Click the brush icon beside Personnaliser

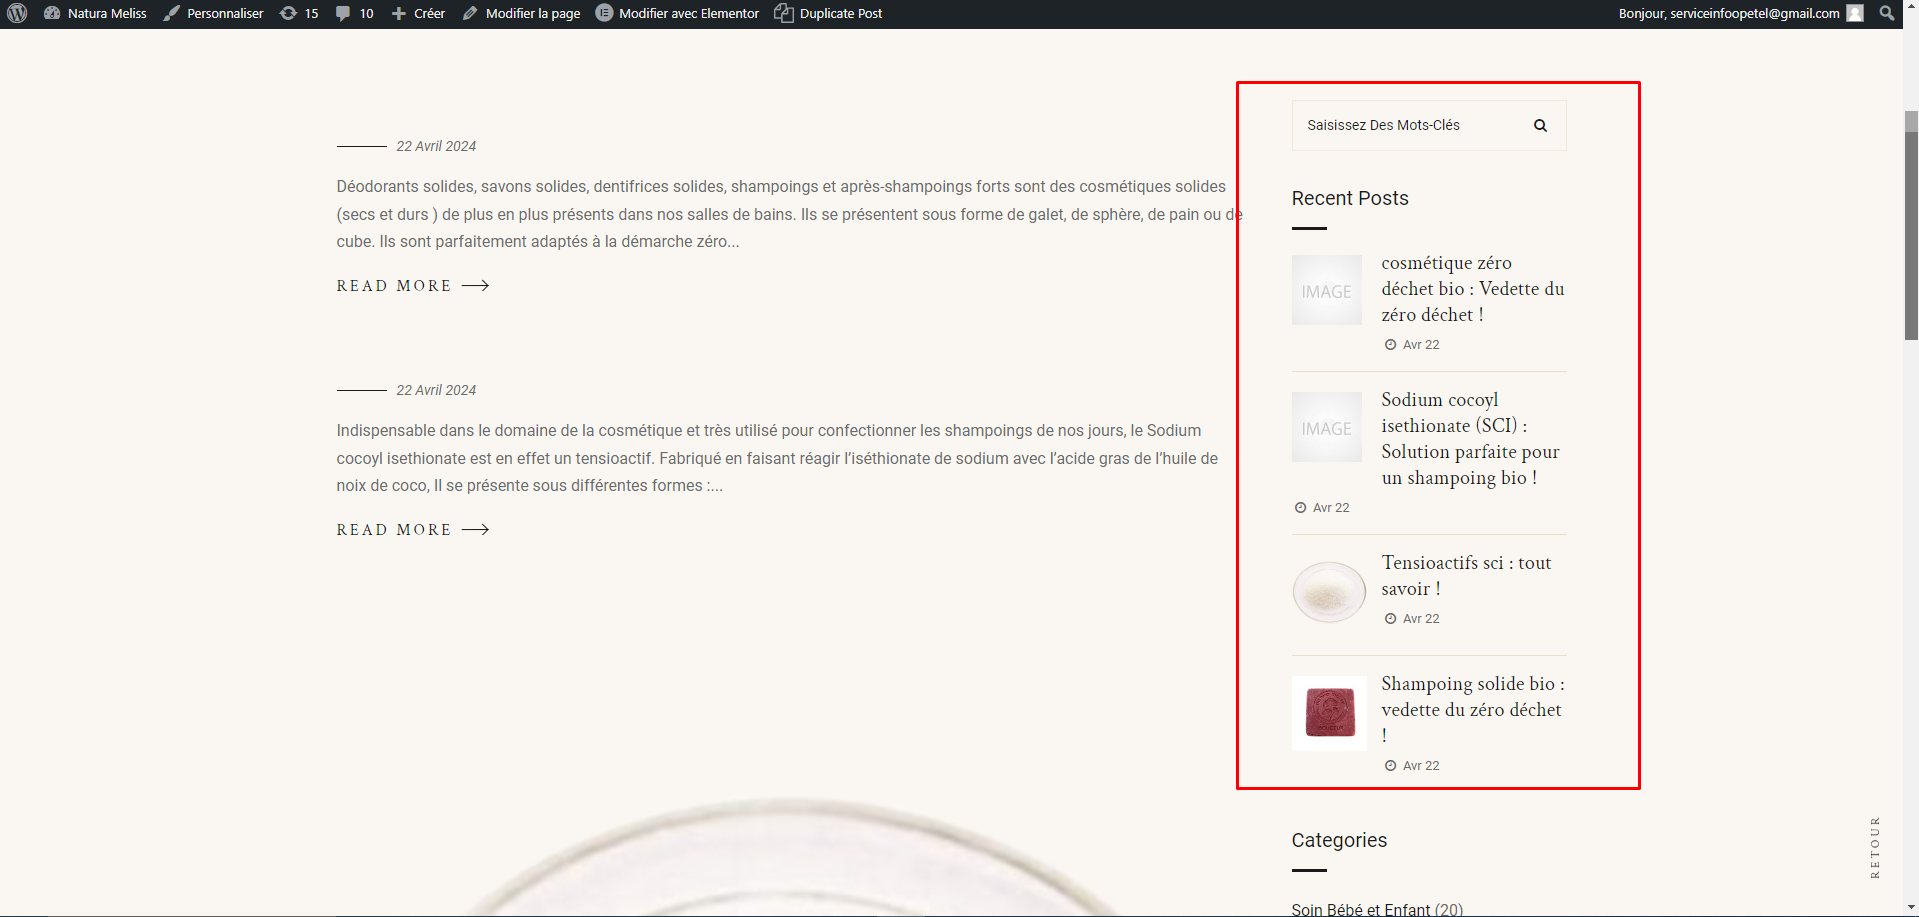[x=172, y=13]
